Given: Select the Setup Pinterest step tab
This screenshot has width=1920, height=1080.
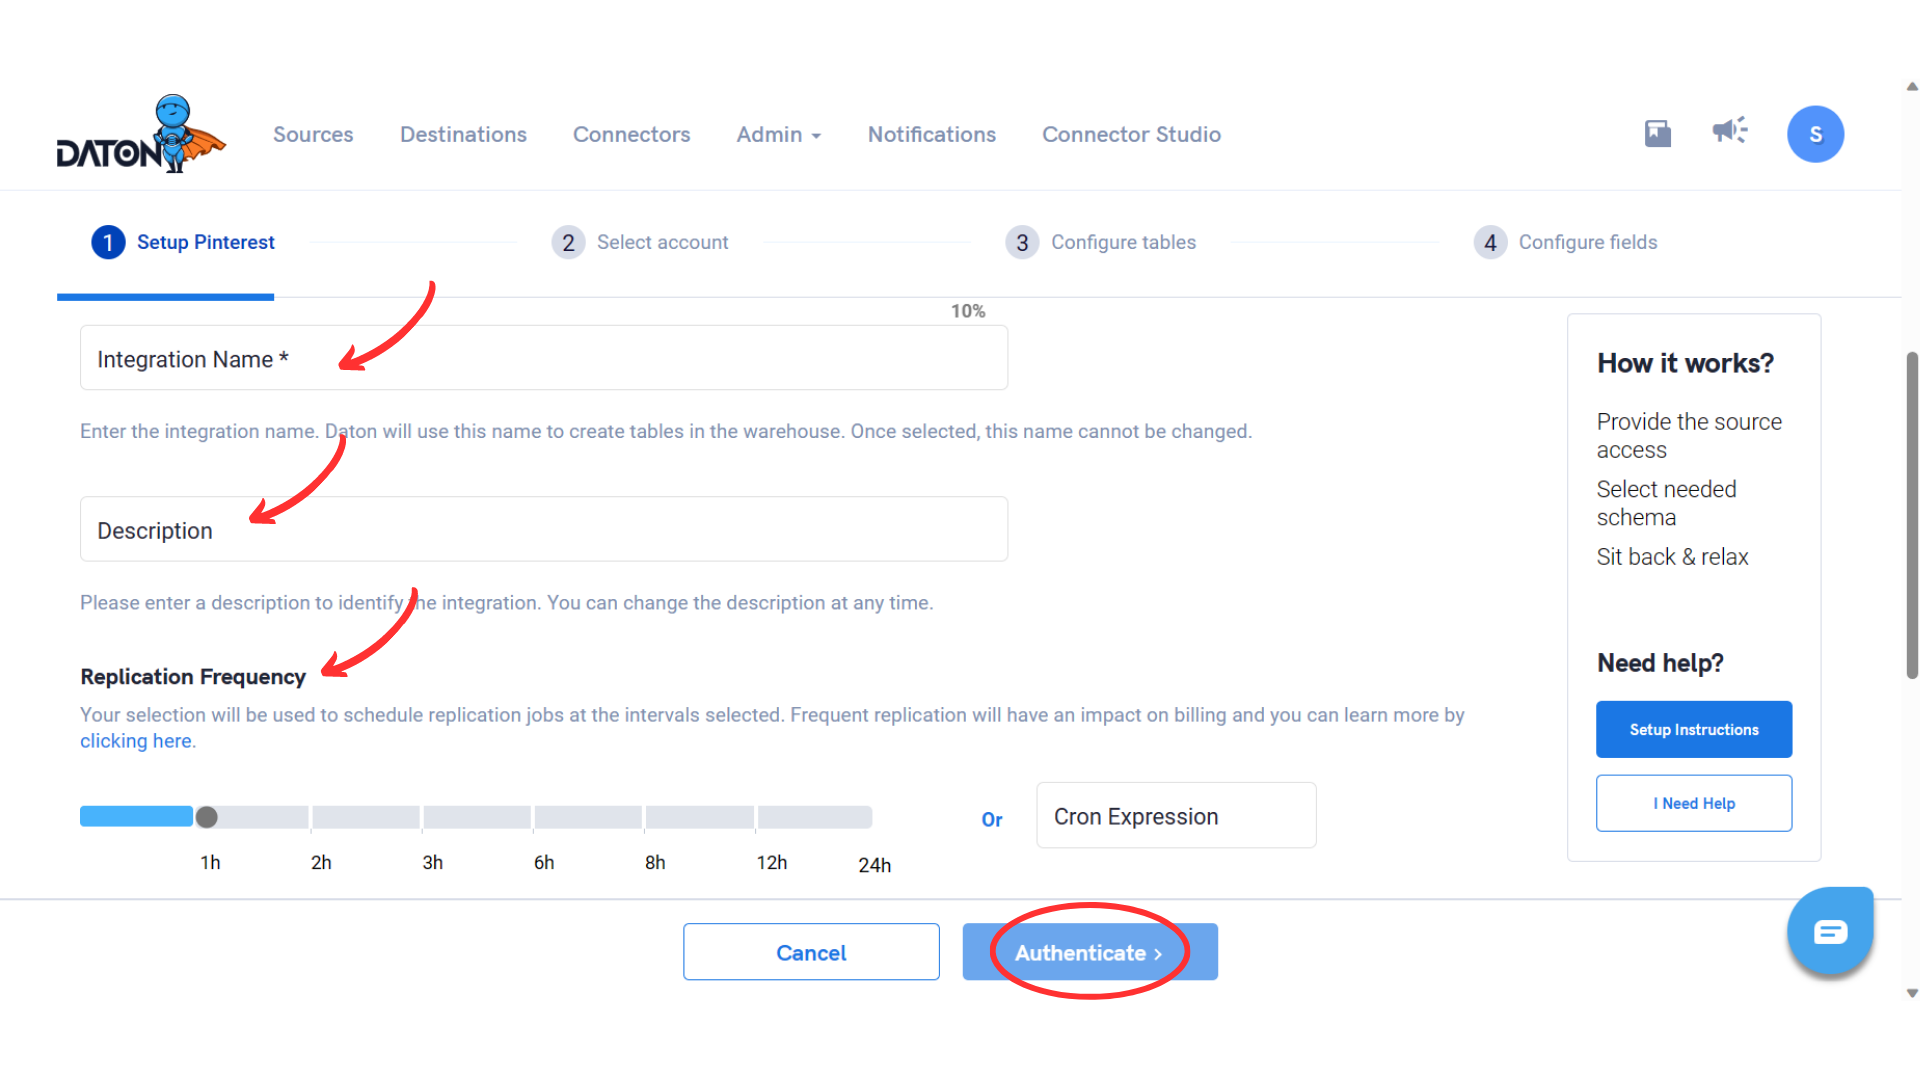Looking at the screenshot, I should coord(183,243).
